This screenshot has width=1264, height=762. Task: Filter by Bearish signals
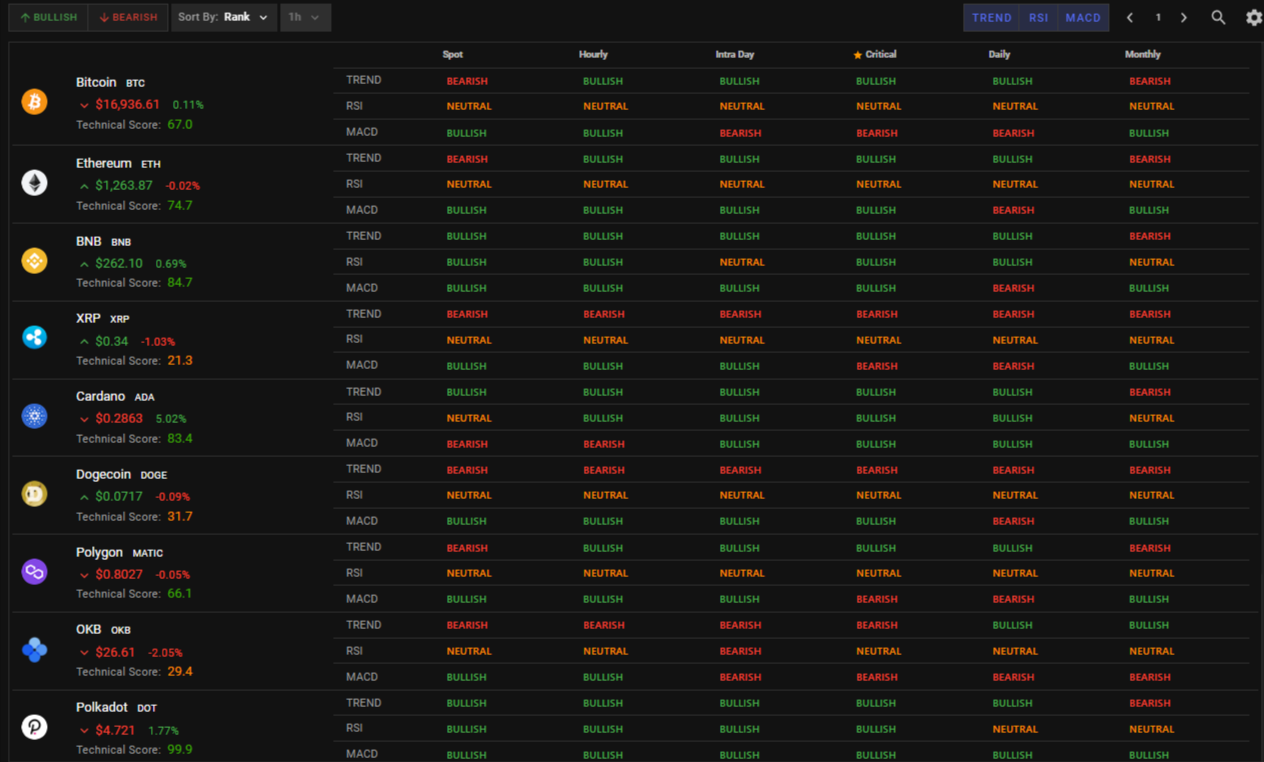128,17
